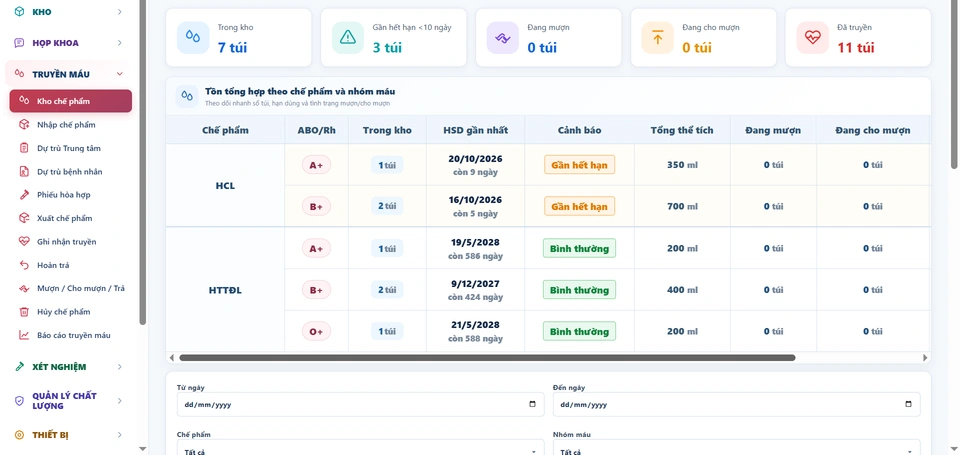
Task: Click the table scrollbar left arrow
Action: (x=171, y=358)
